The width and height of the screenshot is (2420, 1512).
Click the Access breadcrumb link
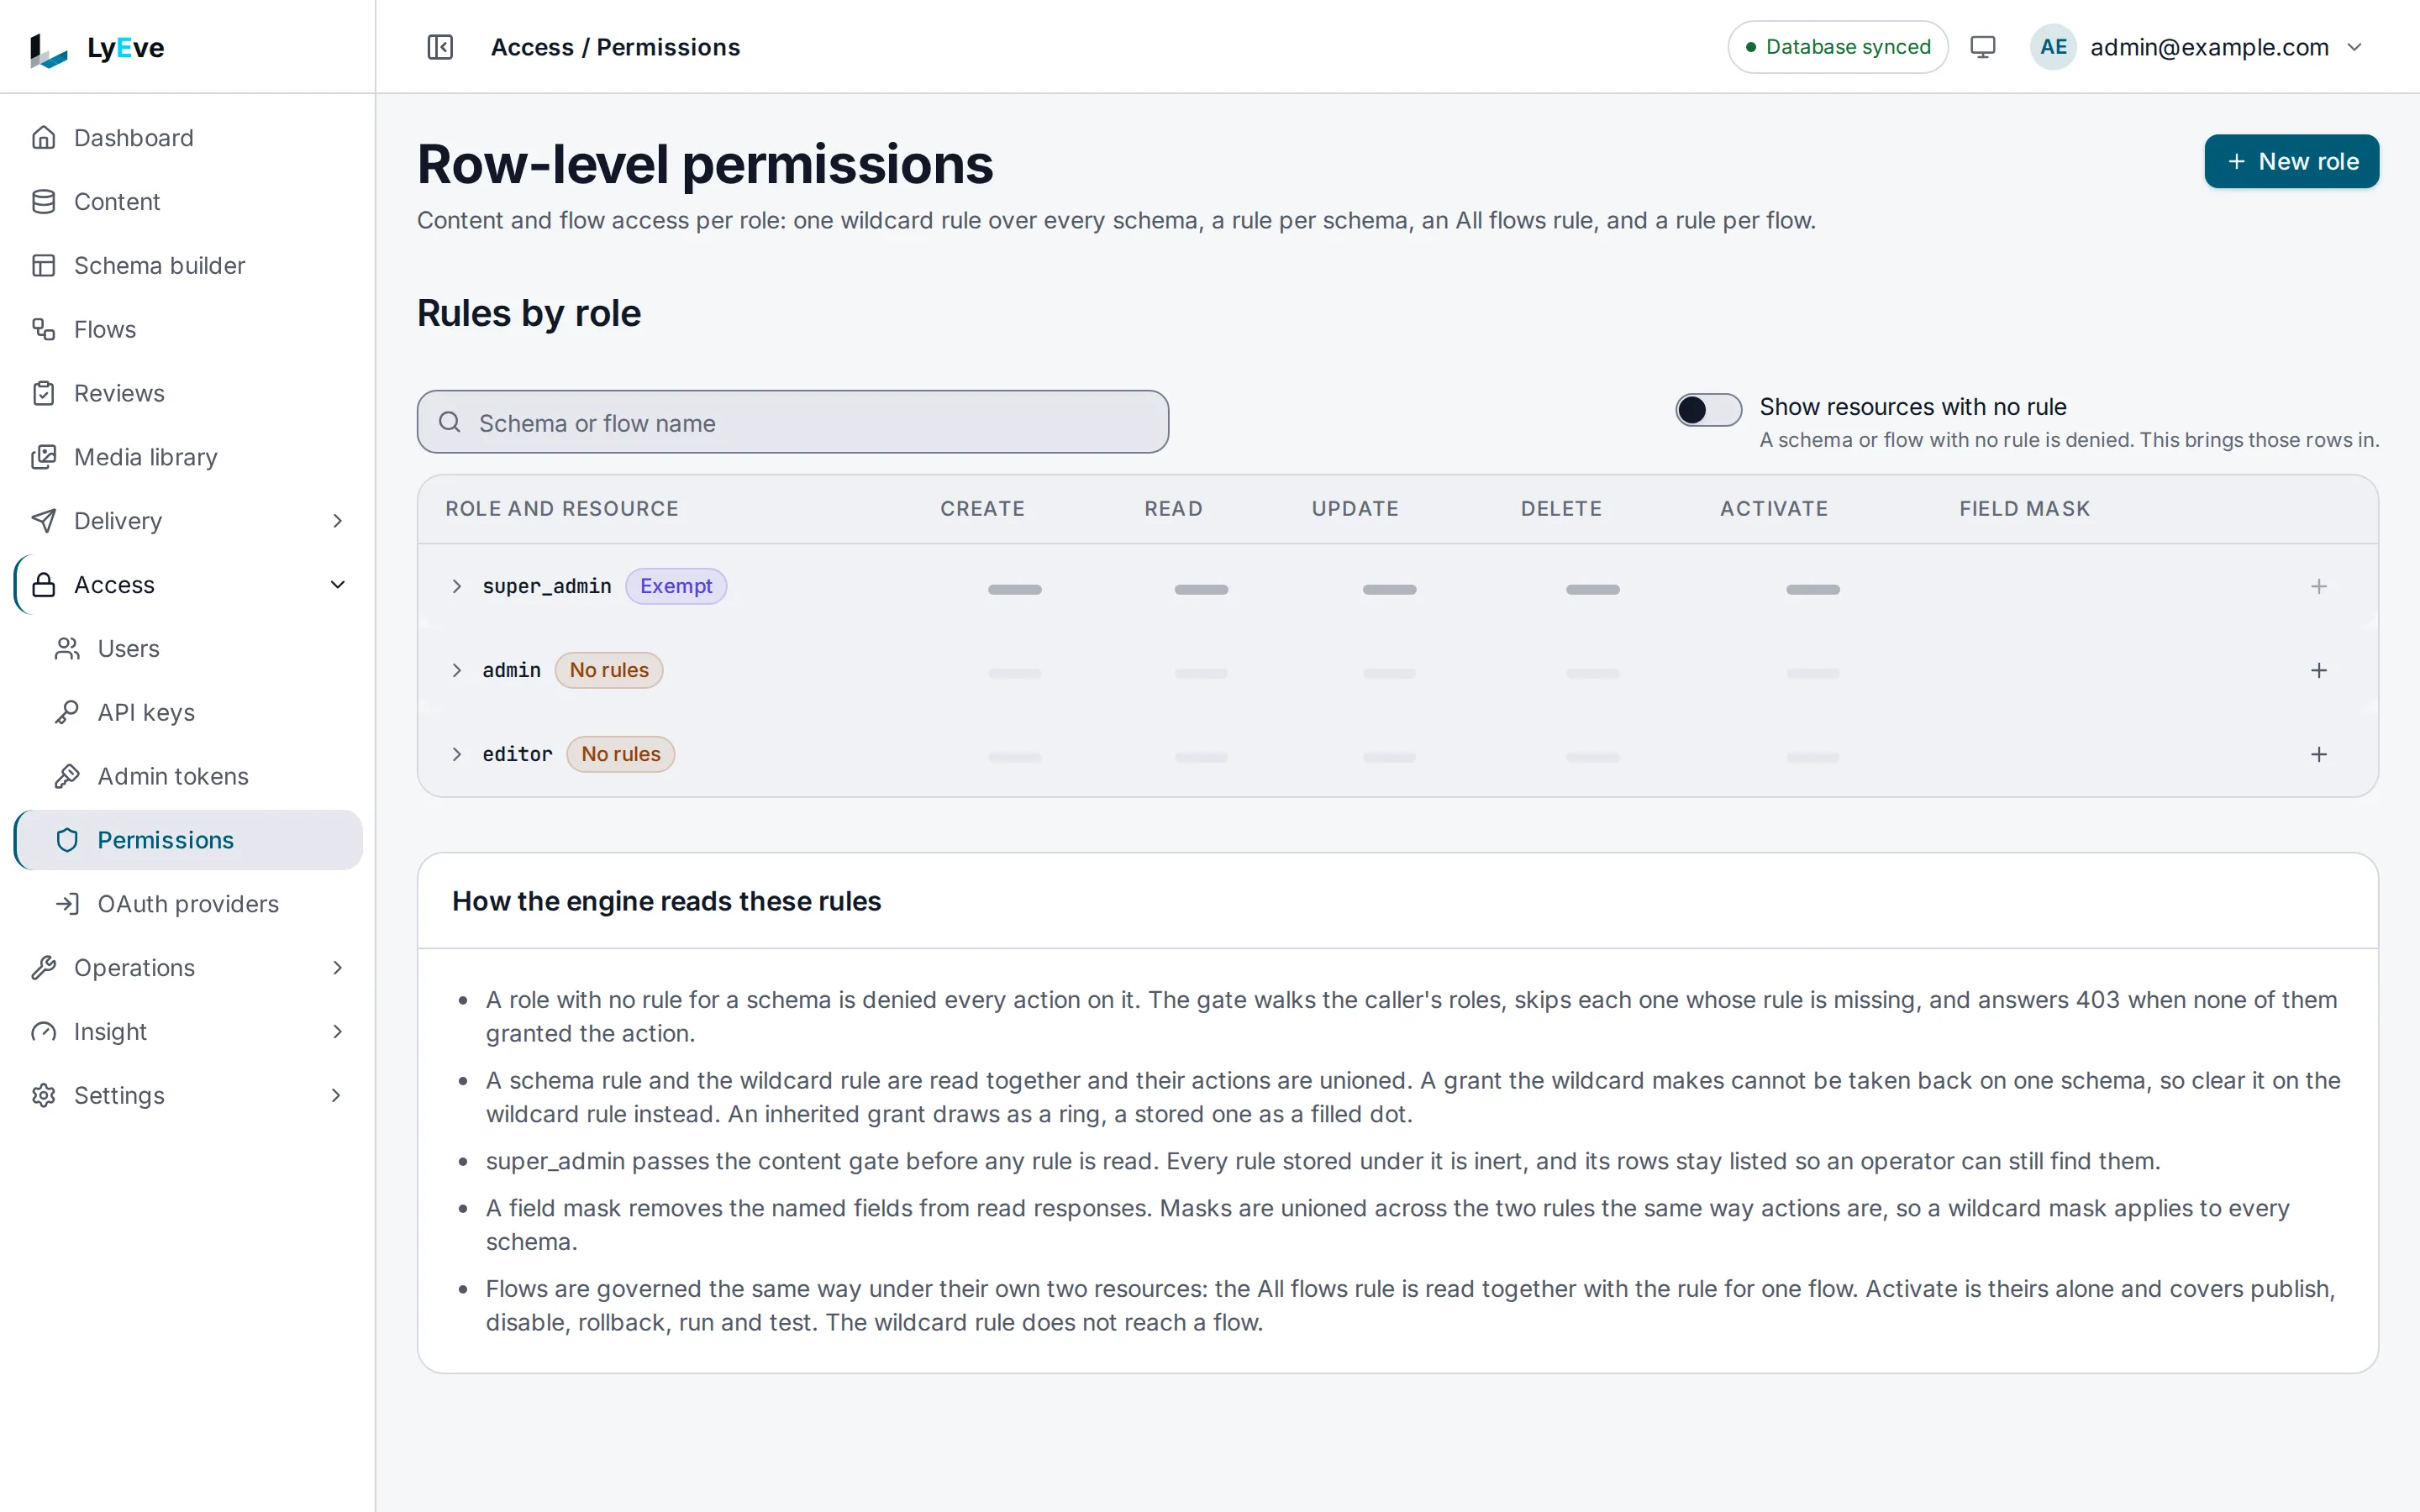[x=532, y=47]
